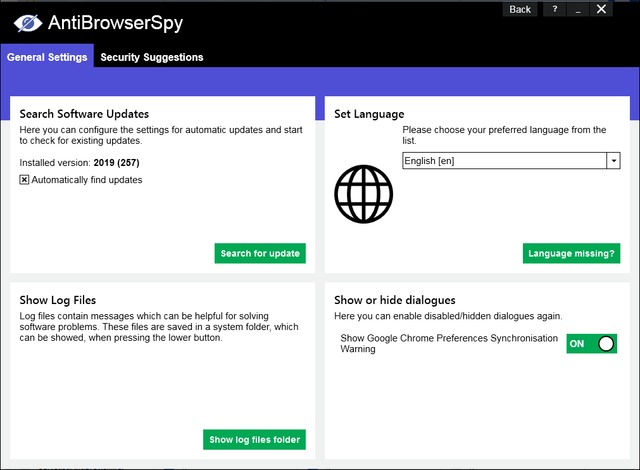Open the Show log files folder button
Viewport: 640px width, 470px height.
254,439
